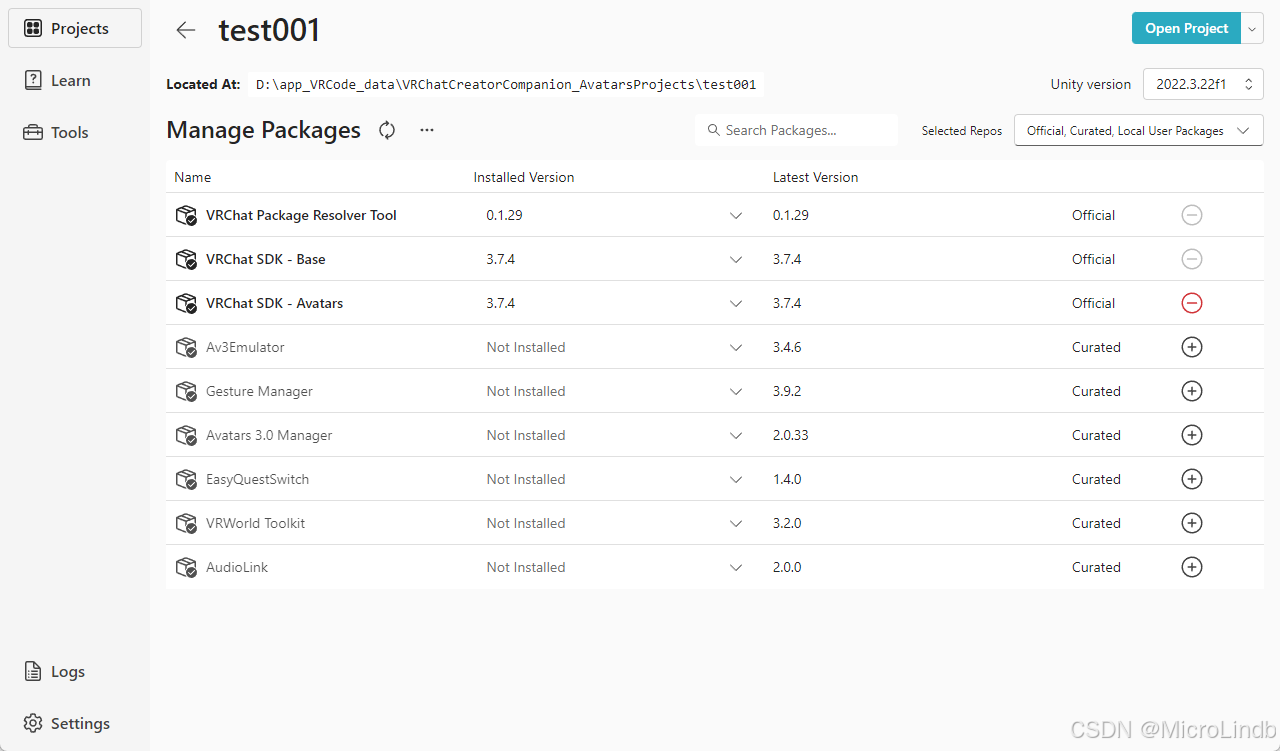Viewport: 1280px width, 751px height.
Task: Click the Av3Emulator package icon
Action: click(x=186, y=347)
